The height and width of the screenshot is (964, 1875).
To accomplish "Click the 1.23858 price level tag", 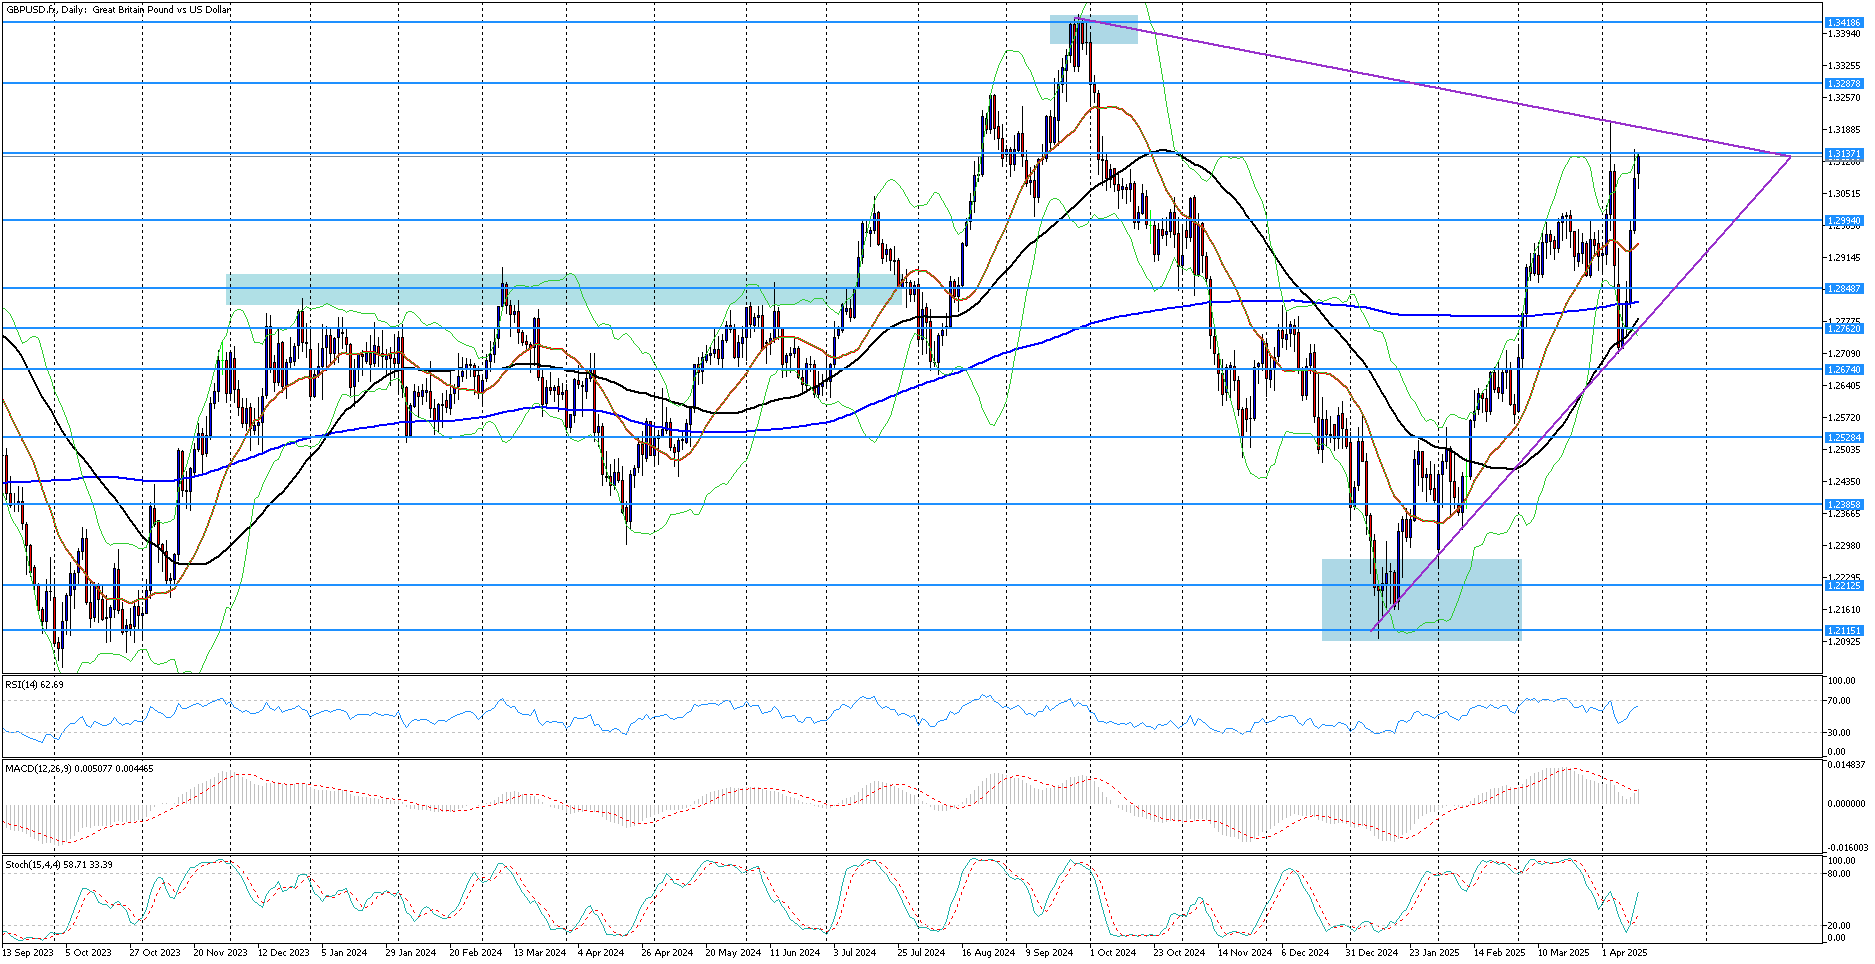I will [1843, 505].
